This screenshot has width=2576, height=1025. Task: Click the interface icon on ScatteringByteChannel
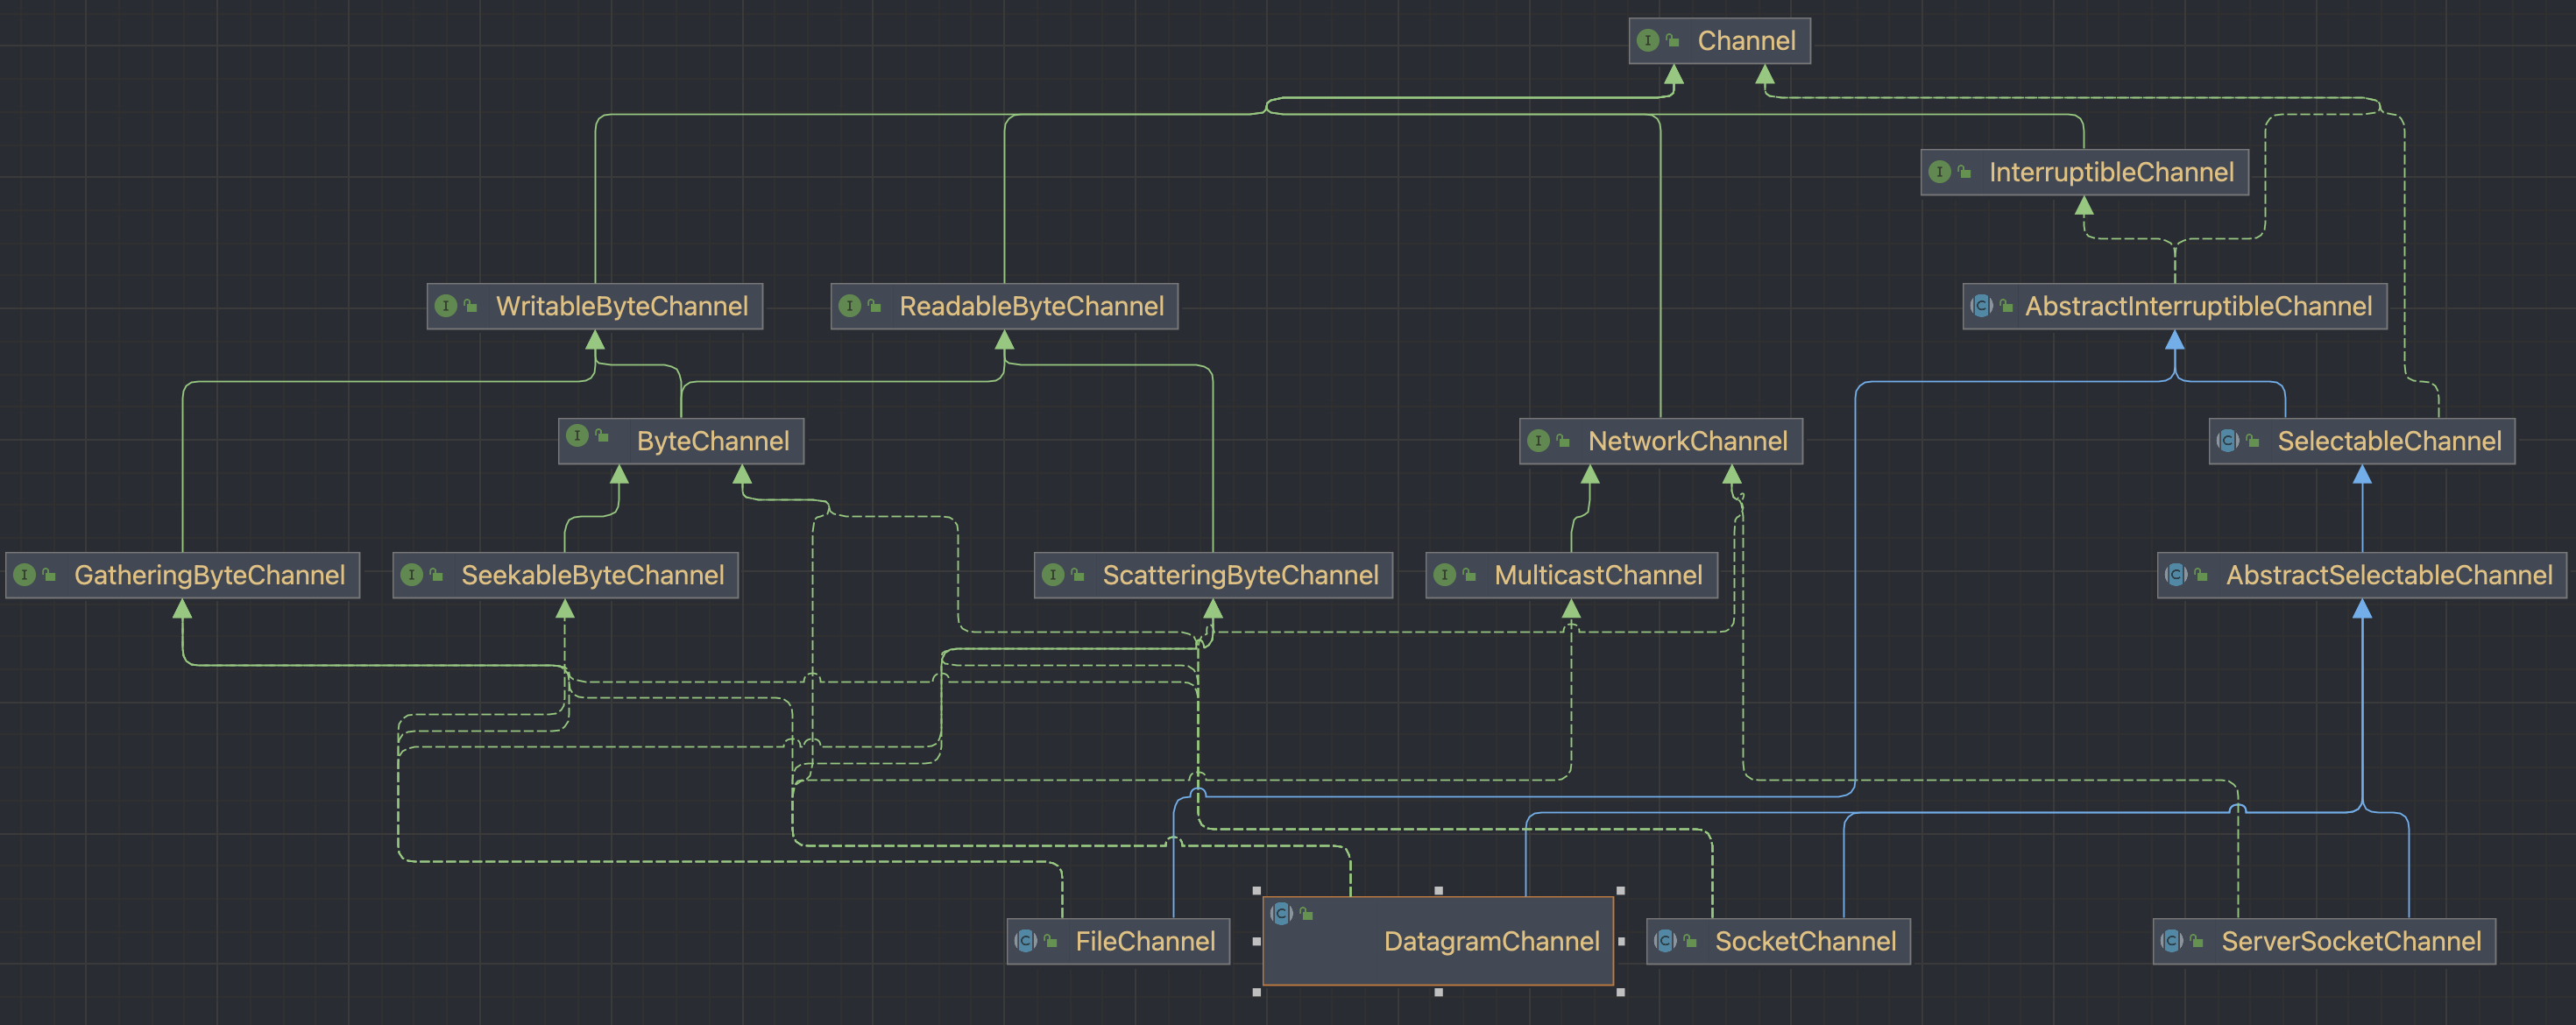(1053, 575)
